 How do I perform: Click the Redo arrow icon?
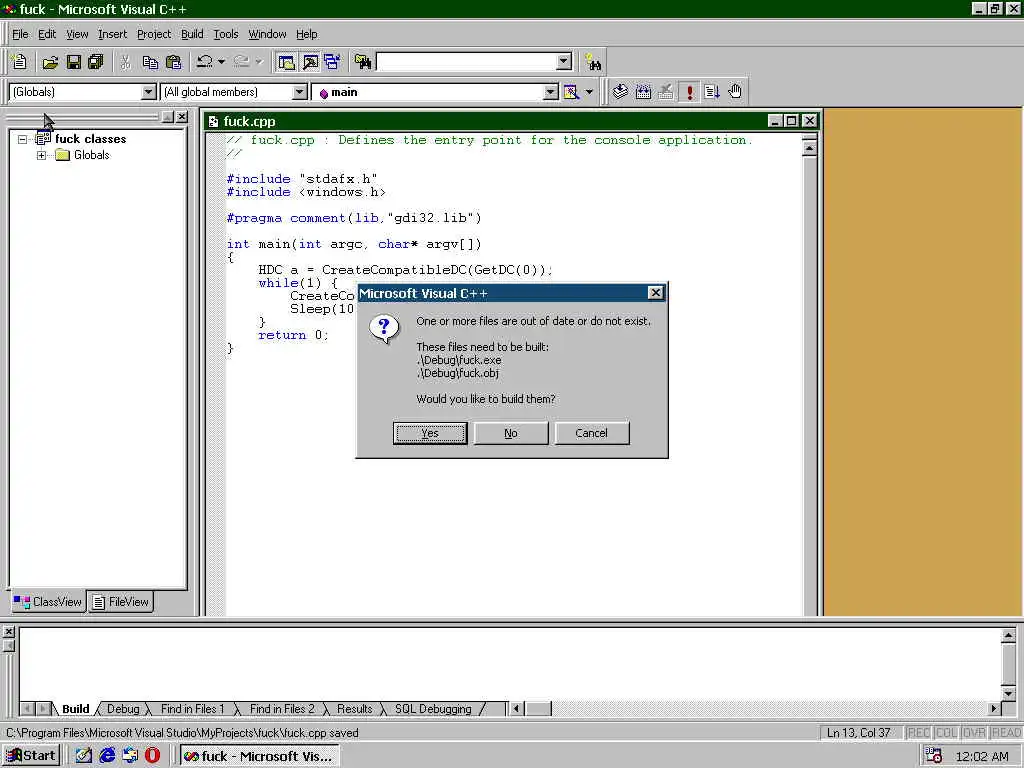tap(242, 62)
